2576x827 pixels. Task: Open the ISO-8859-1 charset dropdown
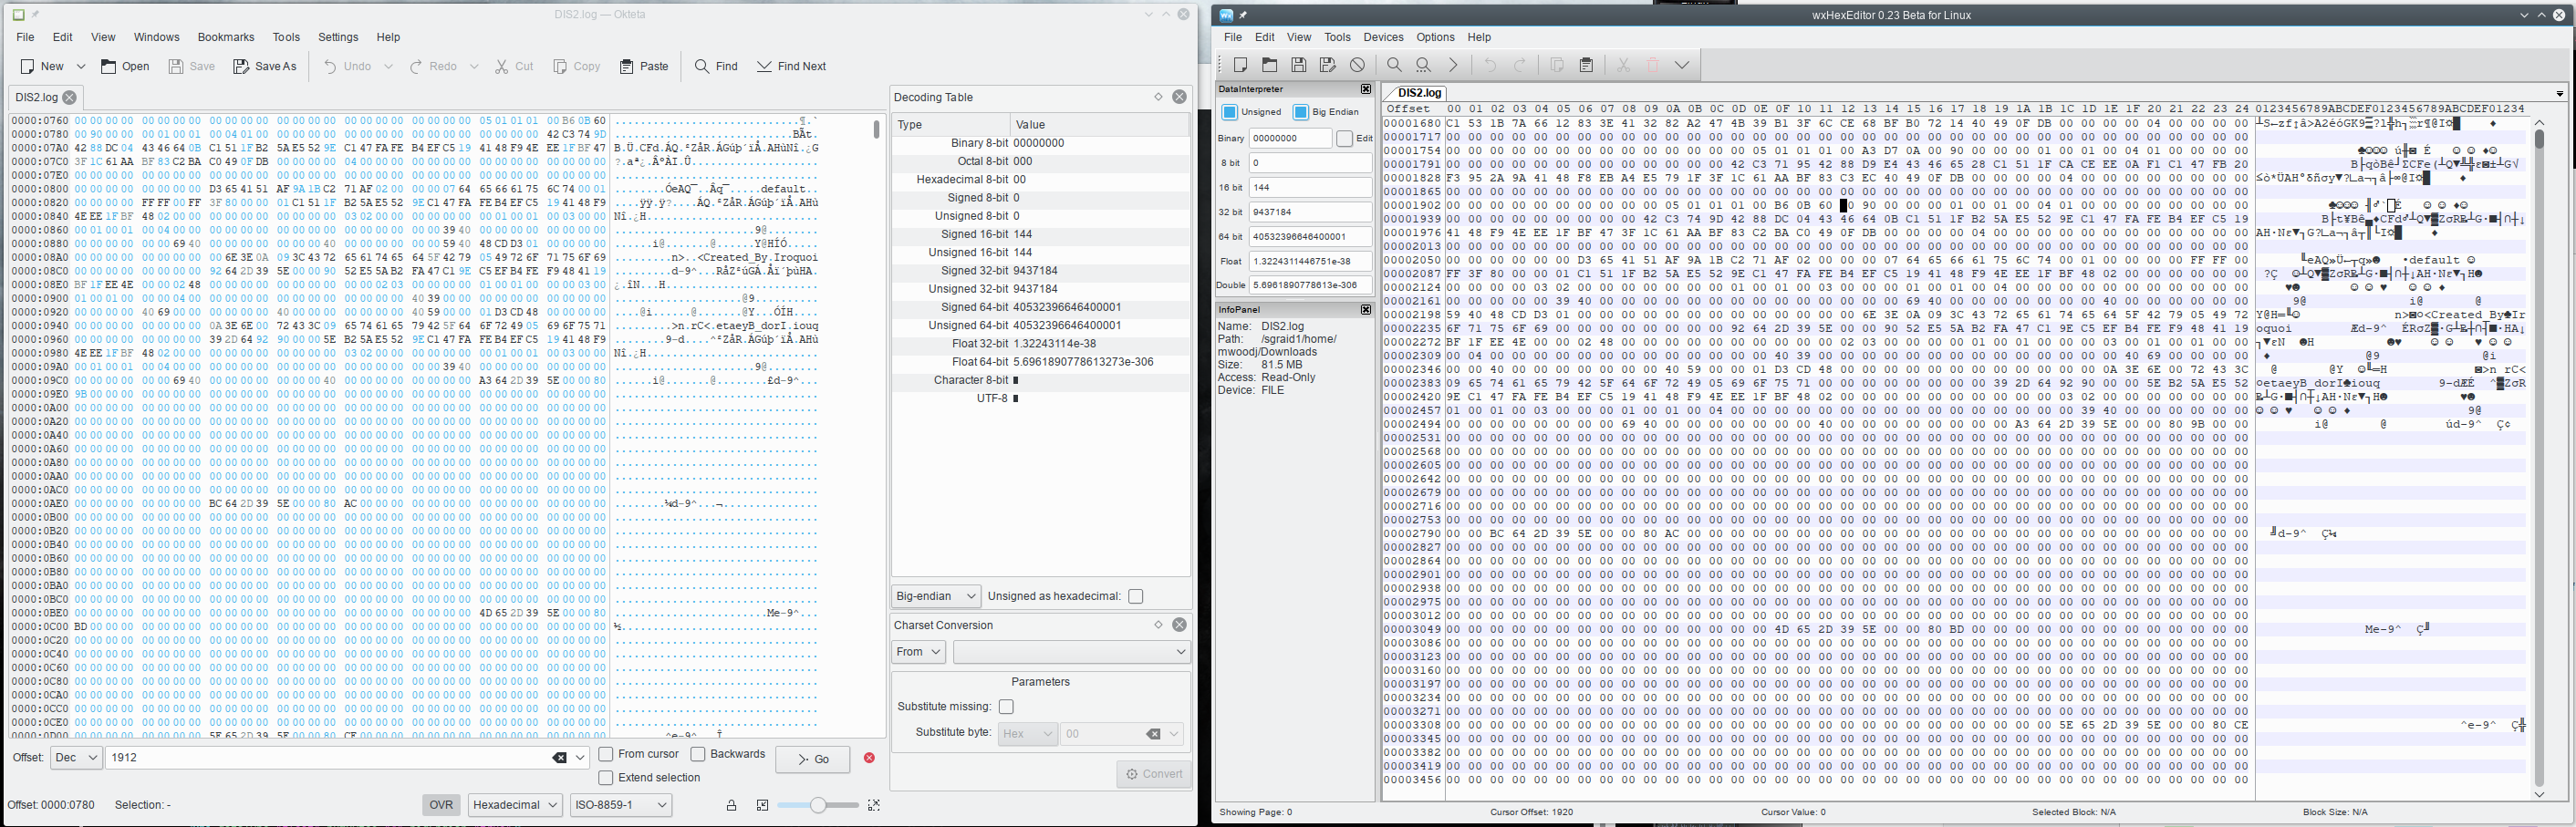(x=620, y=805)
